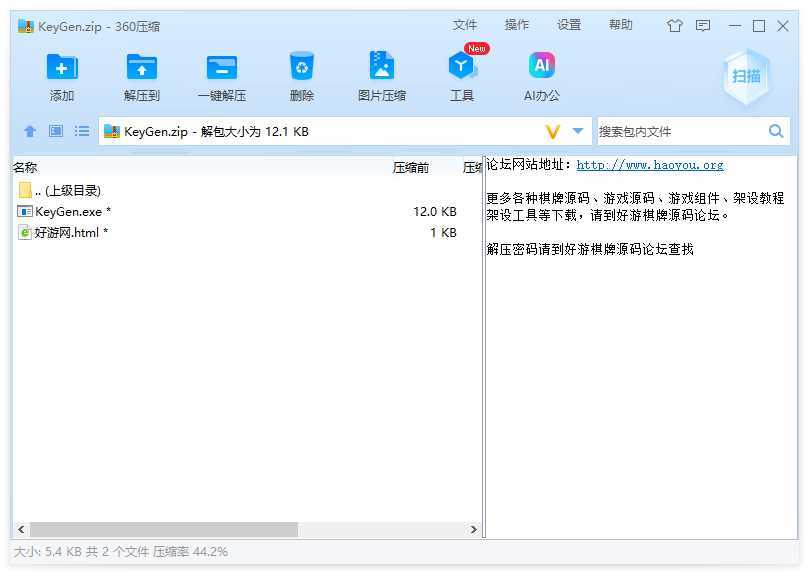Go up one level with the arrow icon

(x=30, y=131)
